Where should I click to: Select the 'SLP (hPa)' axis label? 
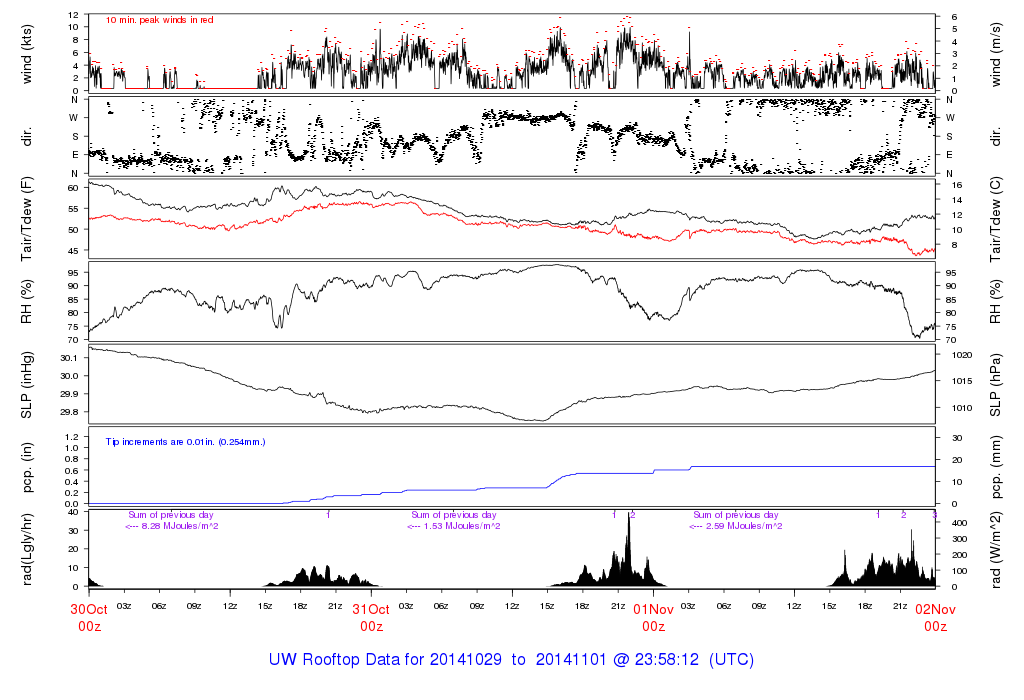click(x=995, y=385)
